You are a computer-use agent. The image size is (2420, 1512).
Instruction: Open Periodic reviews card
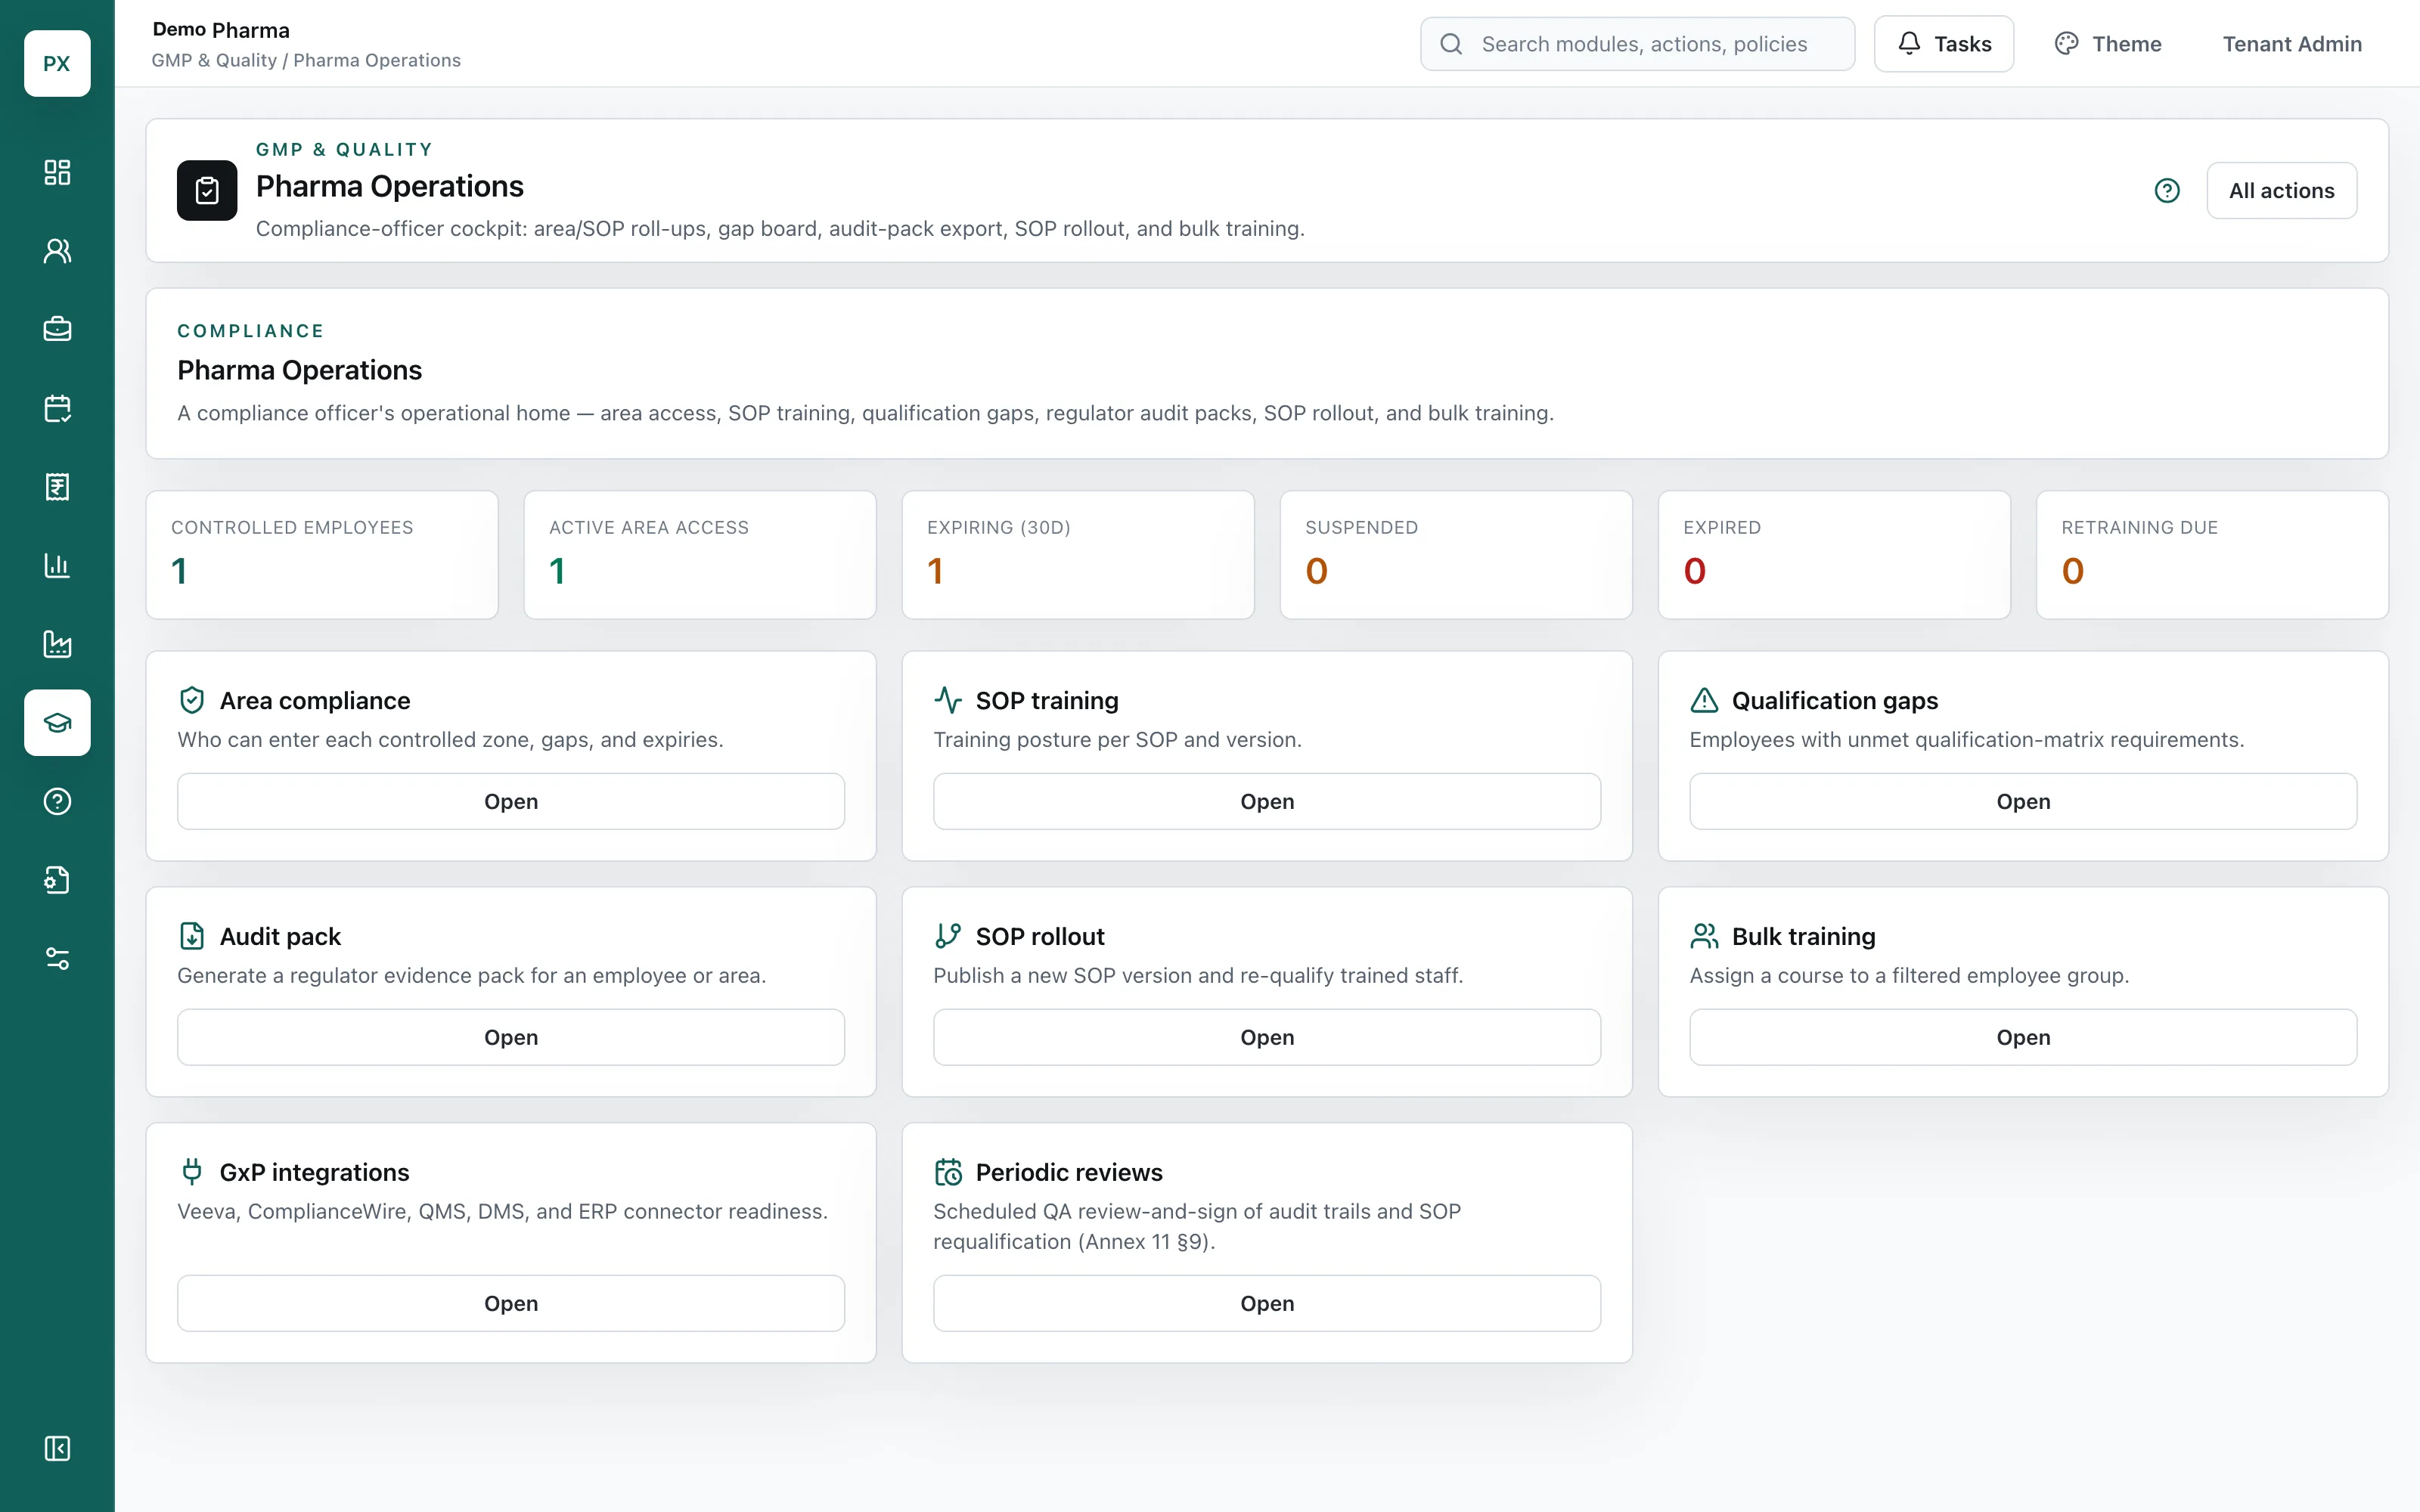[x=1267, y=1303]
